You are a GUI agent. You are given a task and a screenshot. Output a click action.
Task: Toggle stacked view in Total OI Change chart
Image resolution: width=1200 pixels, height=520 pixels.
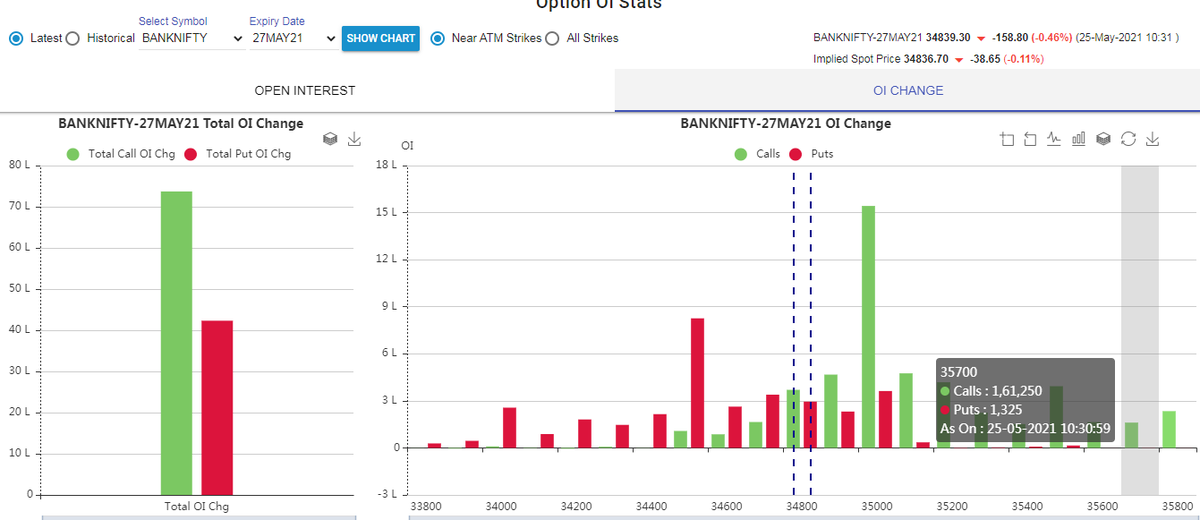click(x=330, y=140)
